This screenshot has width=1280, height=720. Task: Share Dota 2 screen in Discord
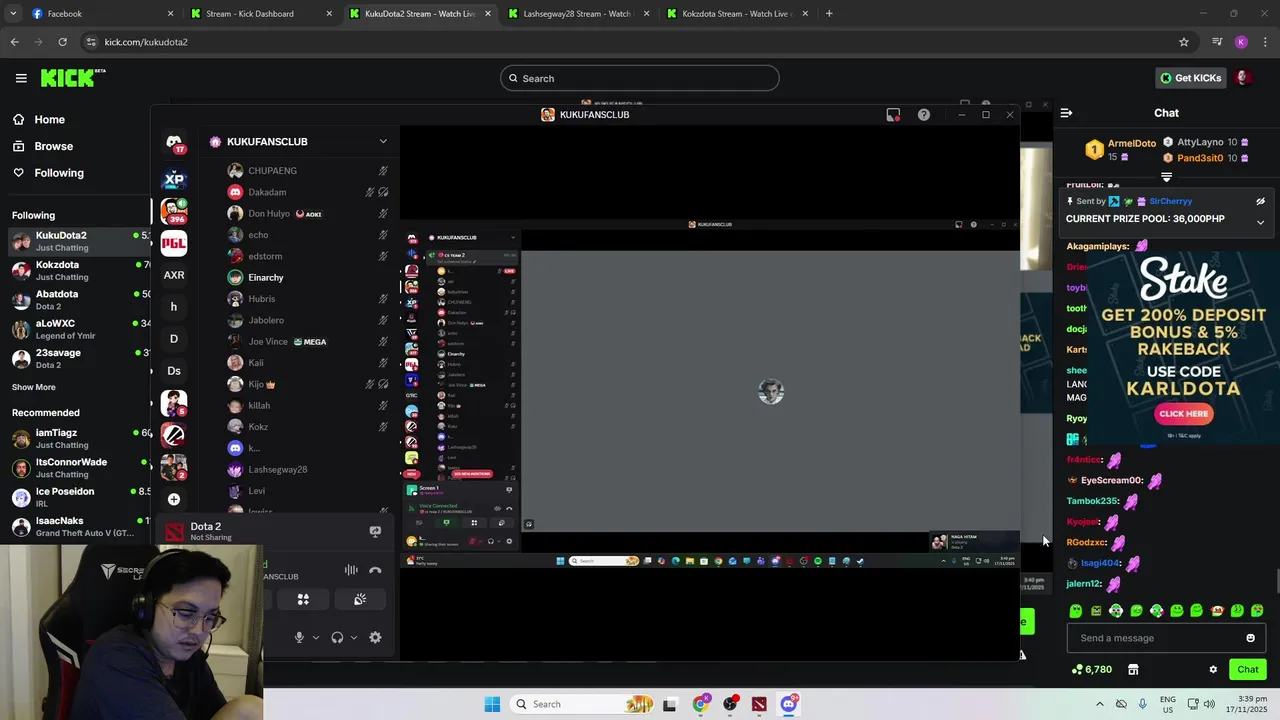pos(375,532)
